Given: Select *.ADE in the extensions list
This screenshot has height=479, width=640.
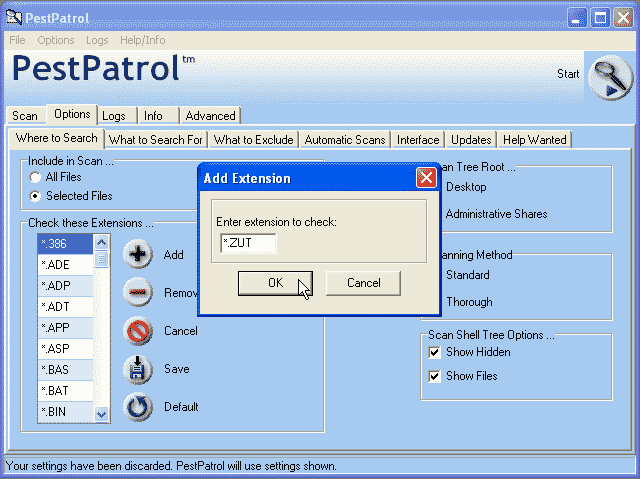Looking at the screenshot, I should pos(65,265).
